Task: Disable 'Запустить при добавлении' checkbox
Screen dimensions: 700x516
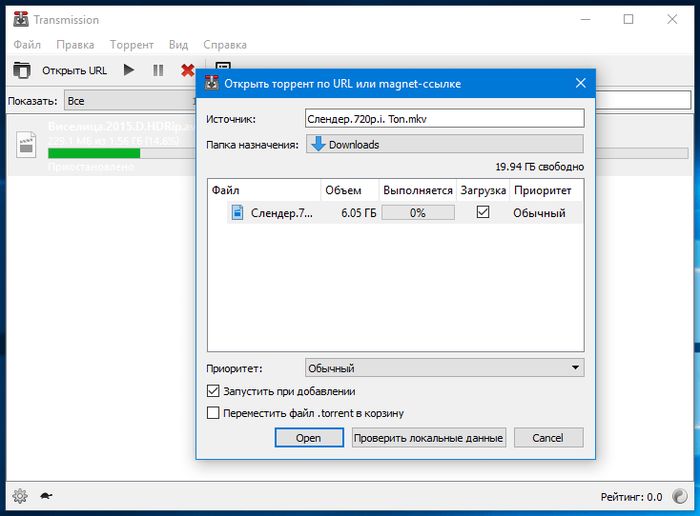Action: 213,391
